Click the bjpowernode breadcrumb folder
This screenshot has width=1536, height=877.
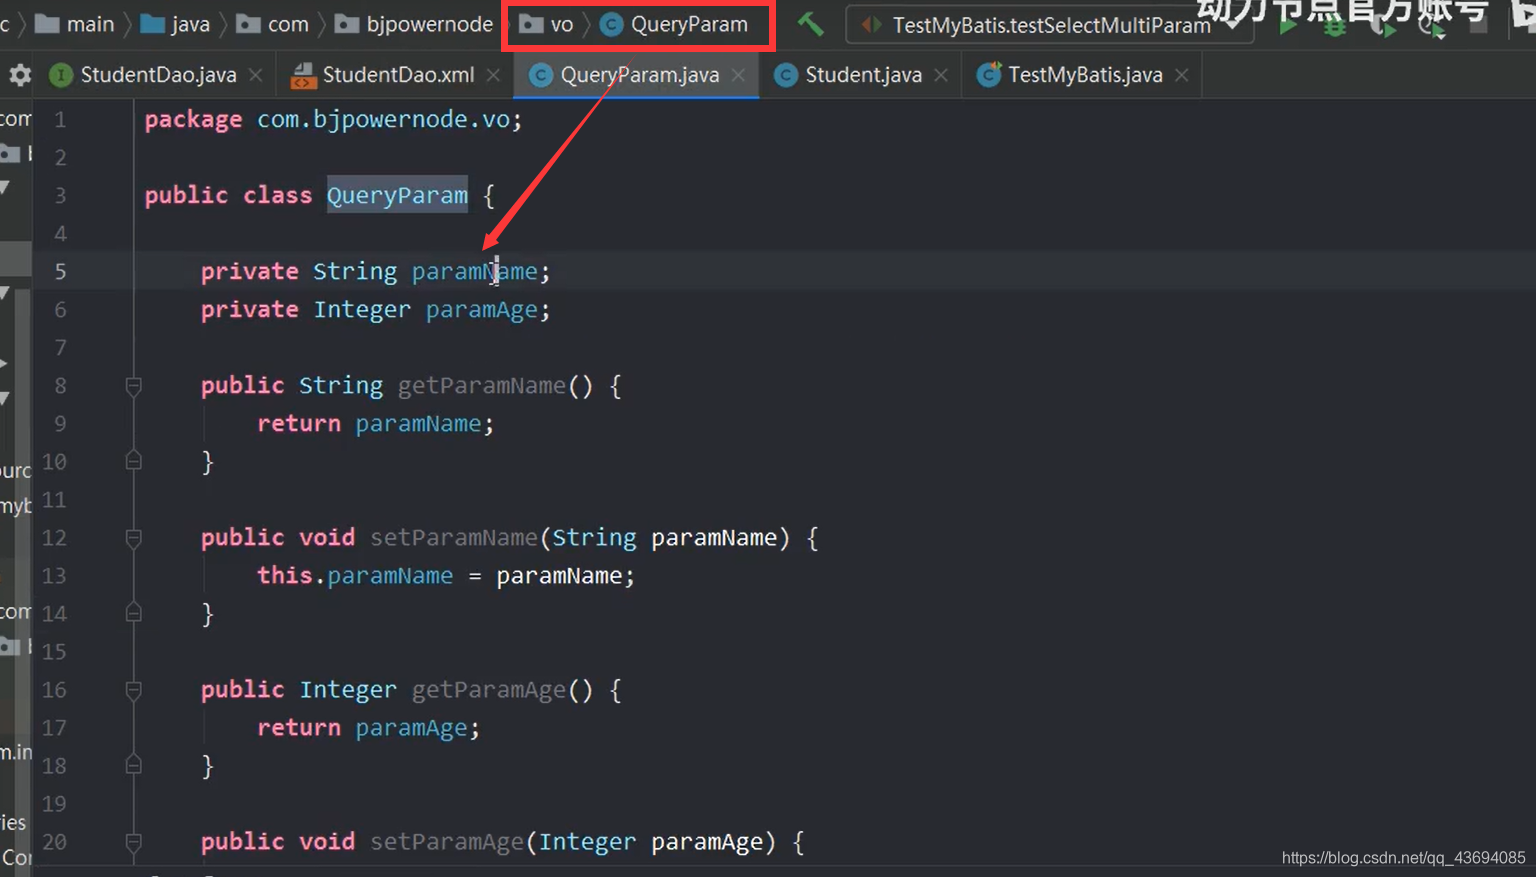point(414,24)
